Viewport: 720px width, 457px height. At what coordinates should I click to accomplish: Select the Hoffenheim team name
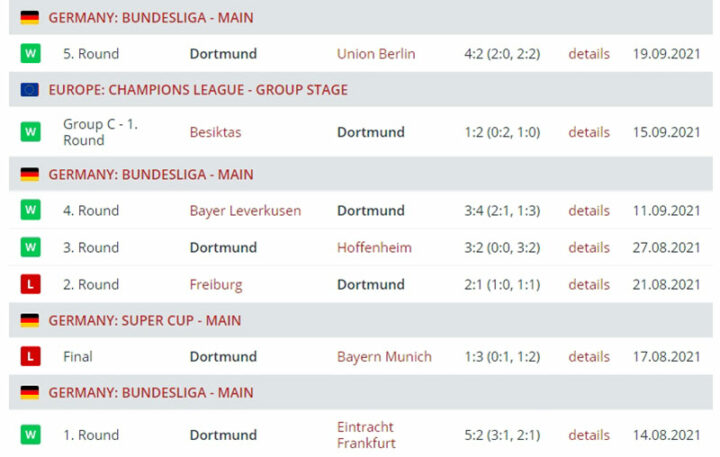point(374,248)
